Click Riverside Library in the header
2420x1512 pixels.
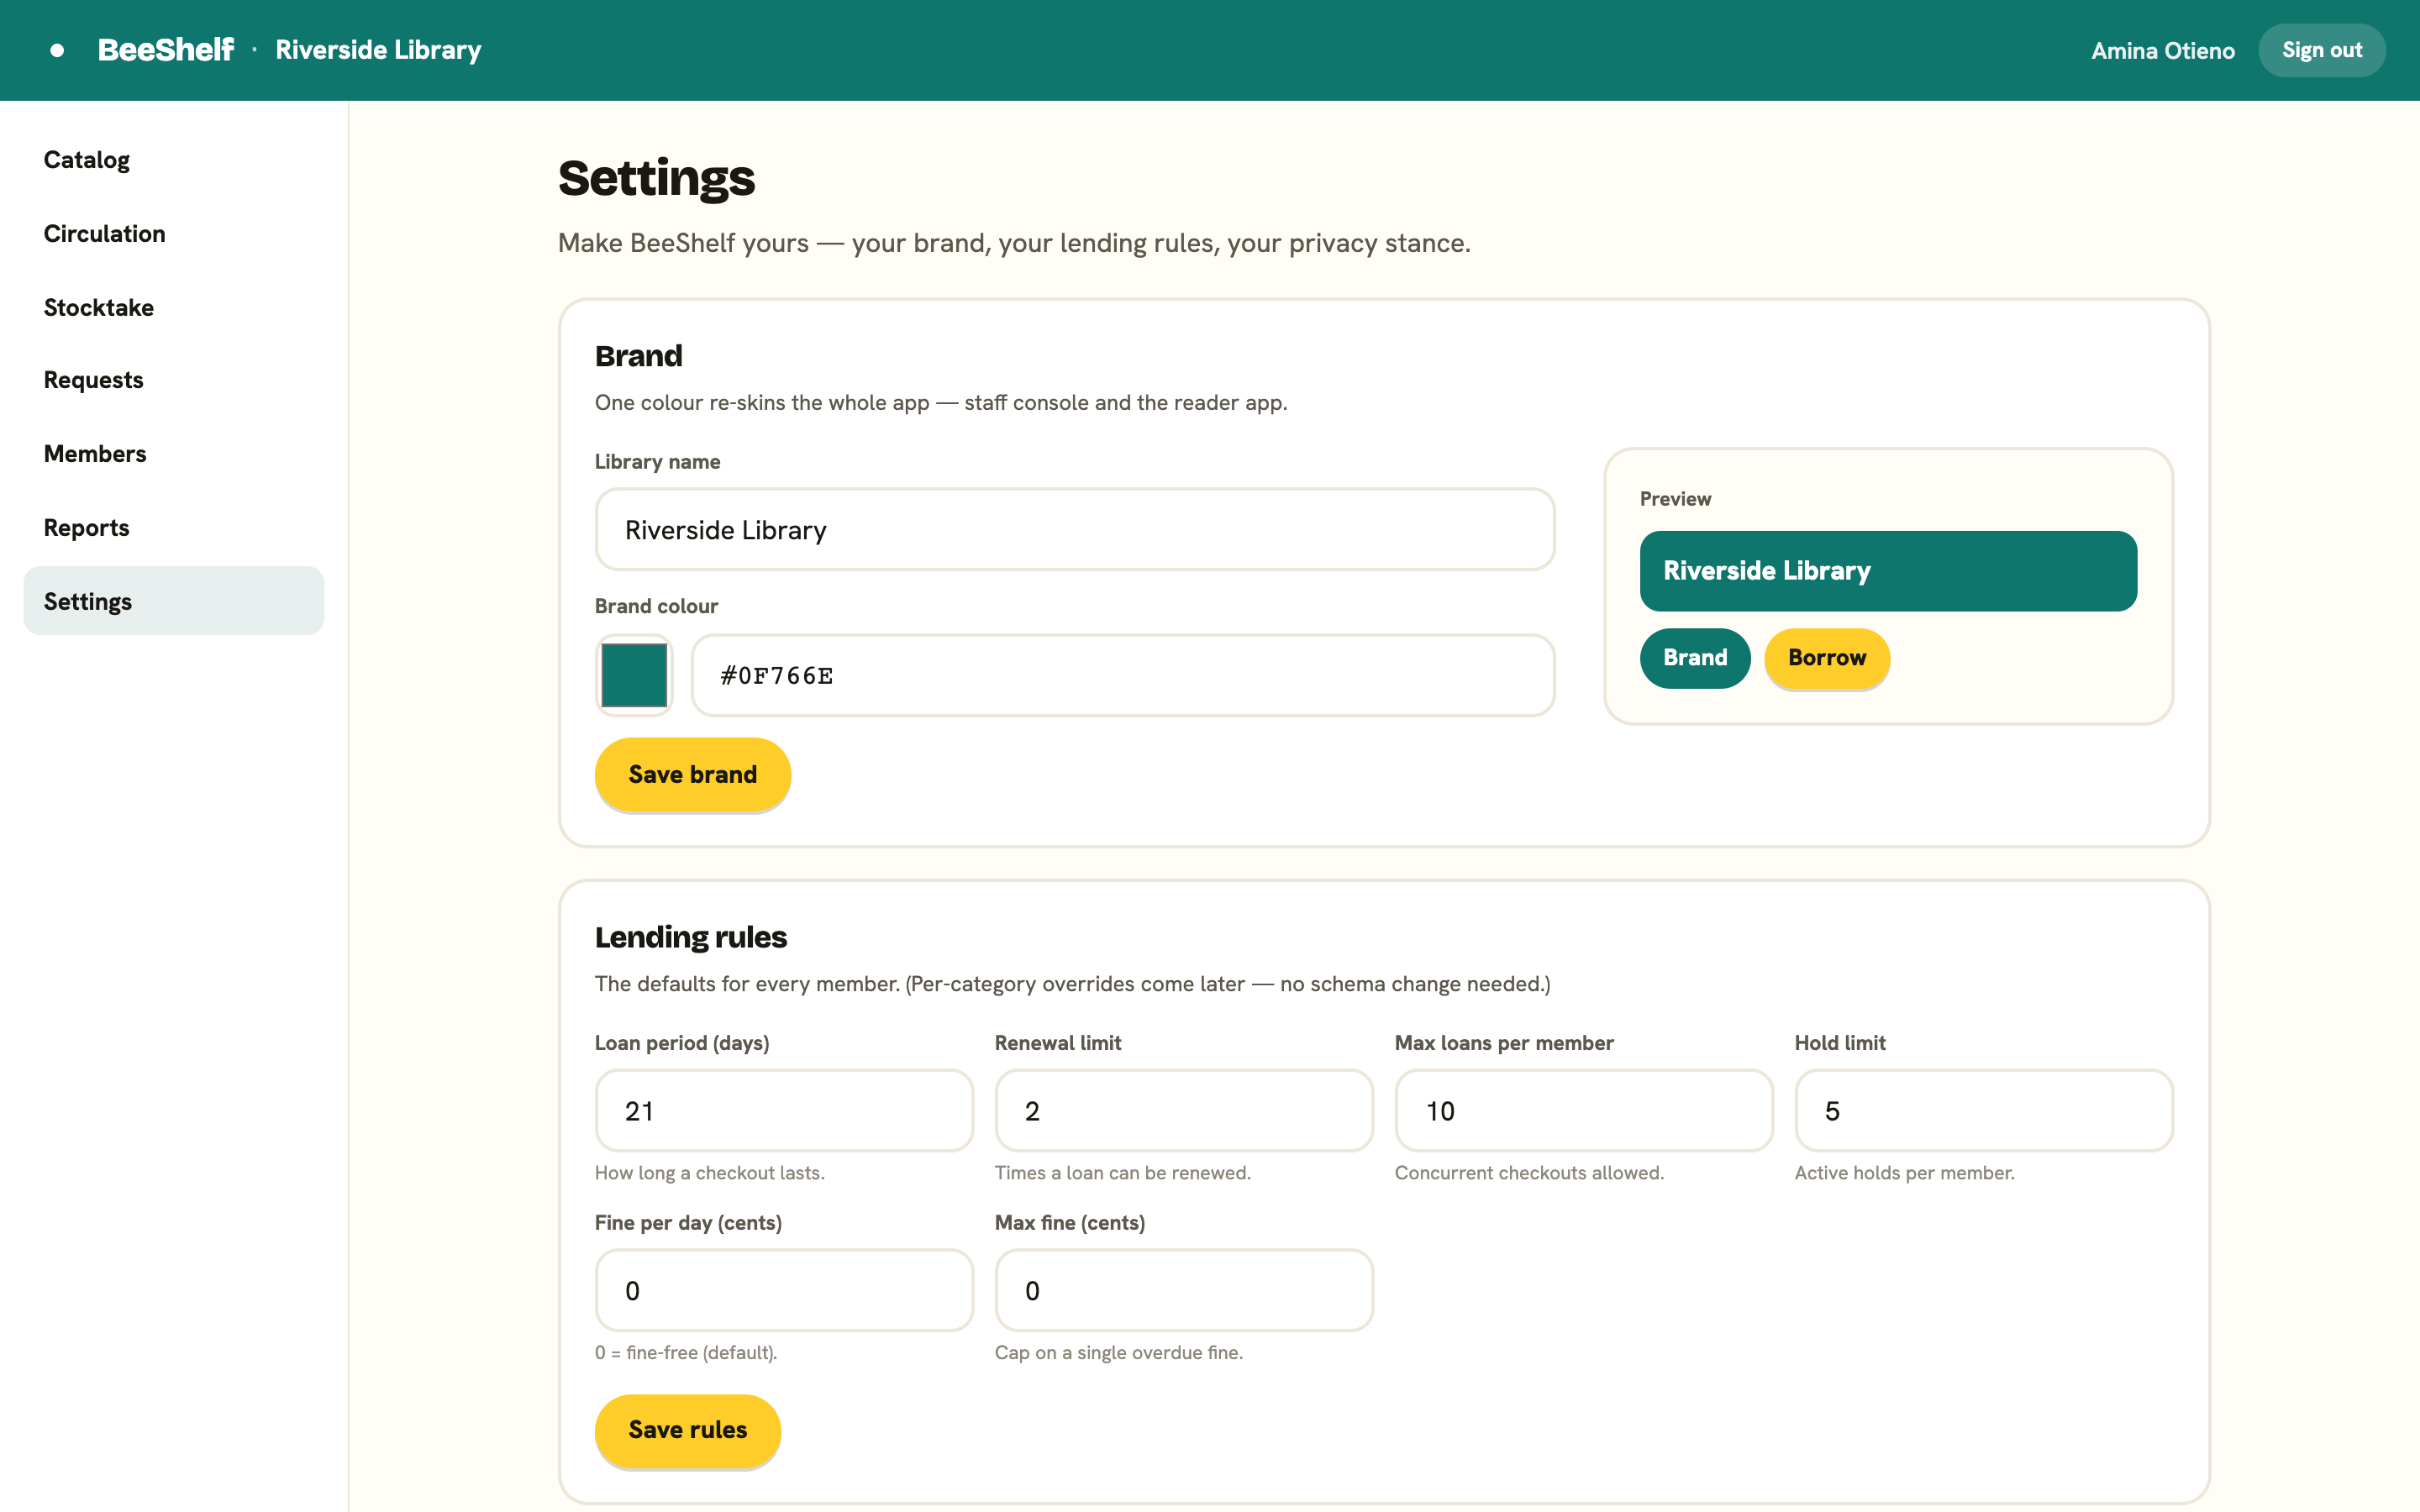point(378,50)
